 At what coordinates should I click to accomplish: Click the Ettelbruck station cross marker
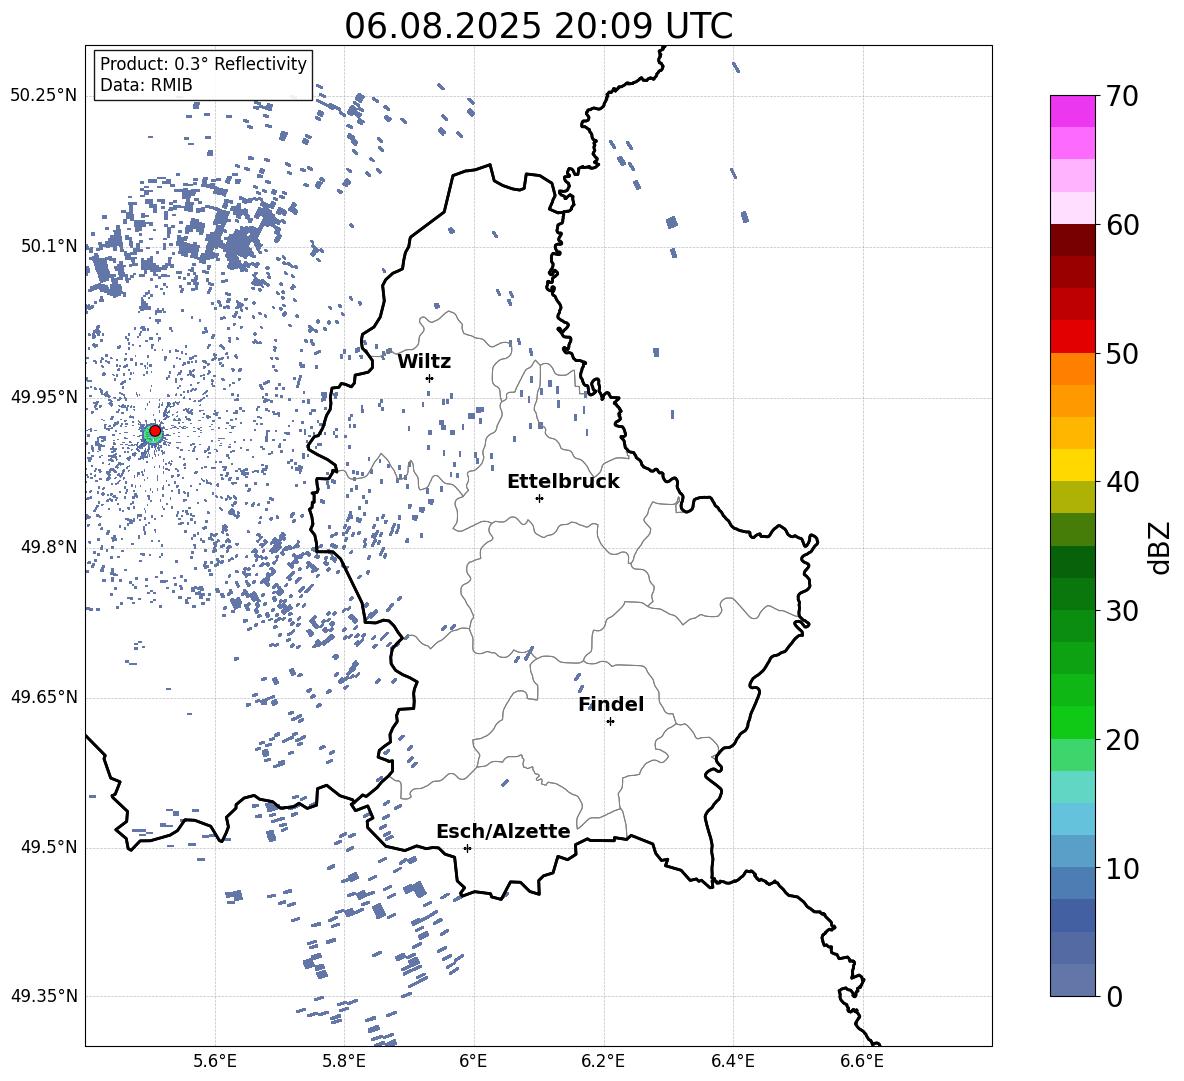click(x=539, y=498)
